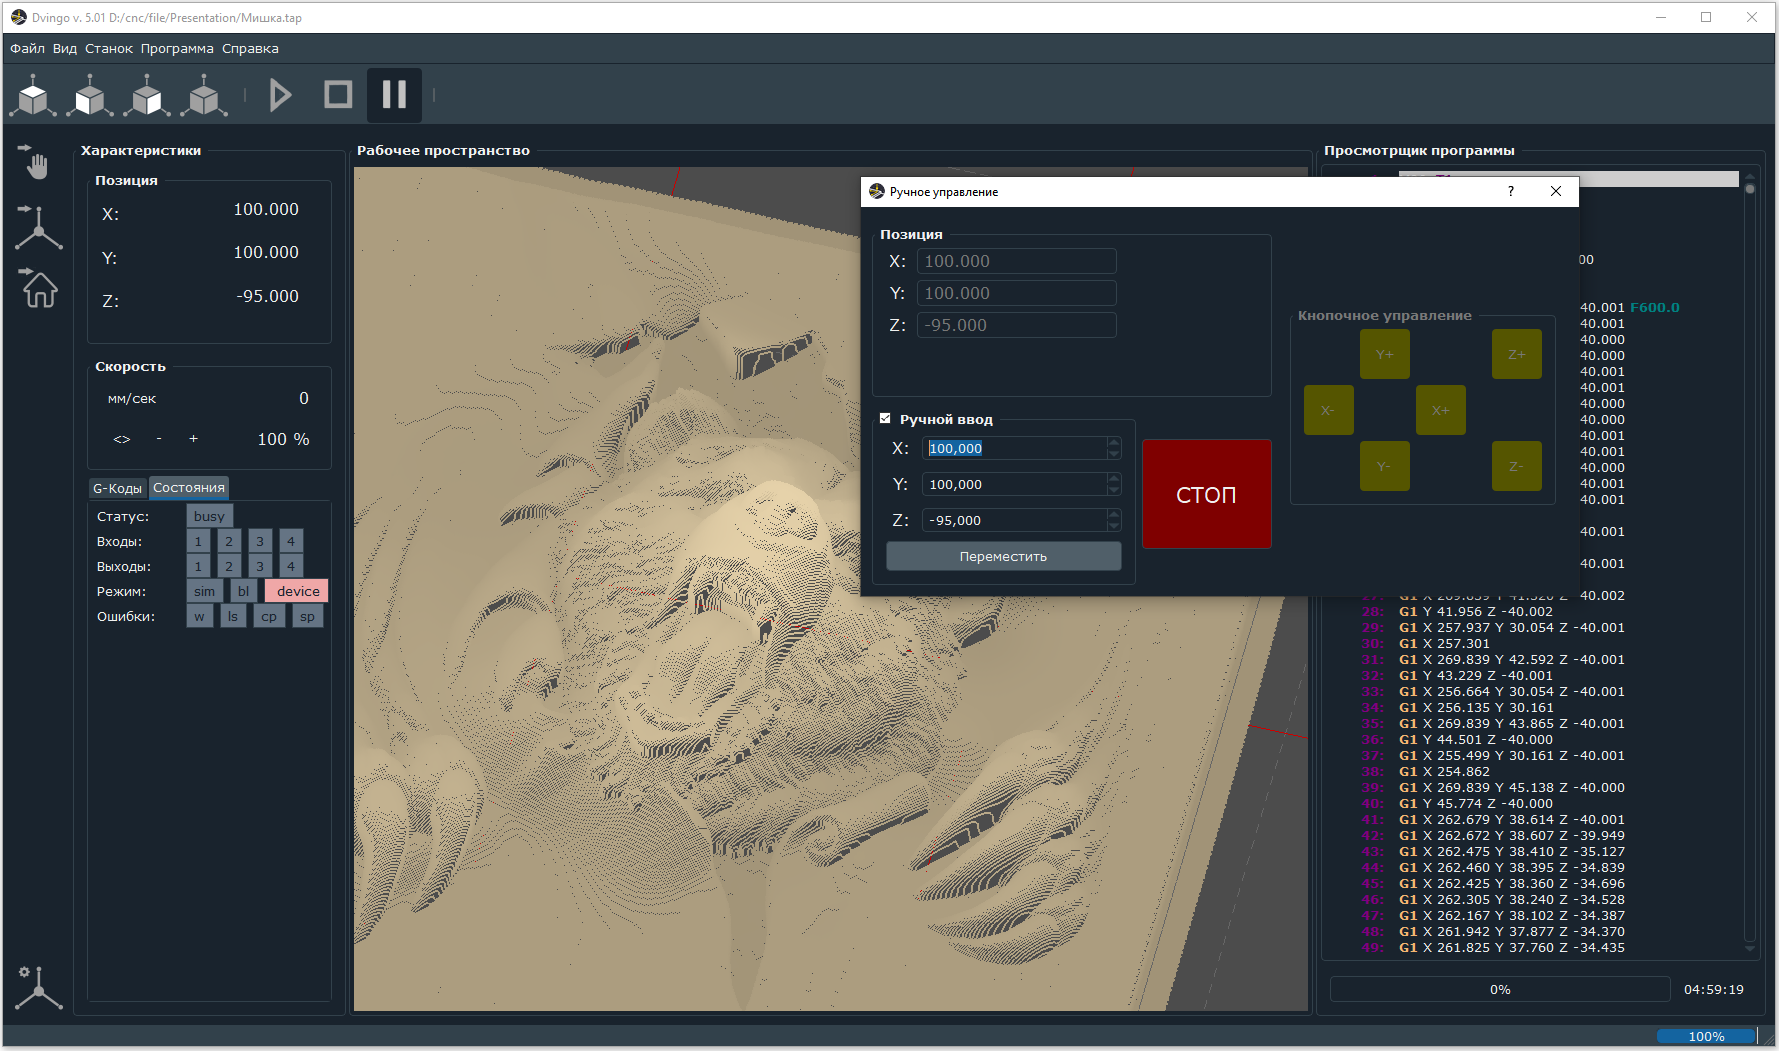Select the isometric view cube icon

click(204, 96)
